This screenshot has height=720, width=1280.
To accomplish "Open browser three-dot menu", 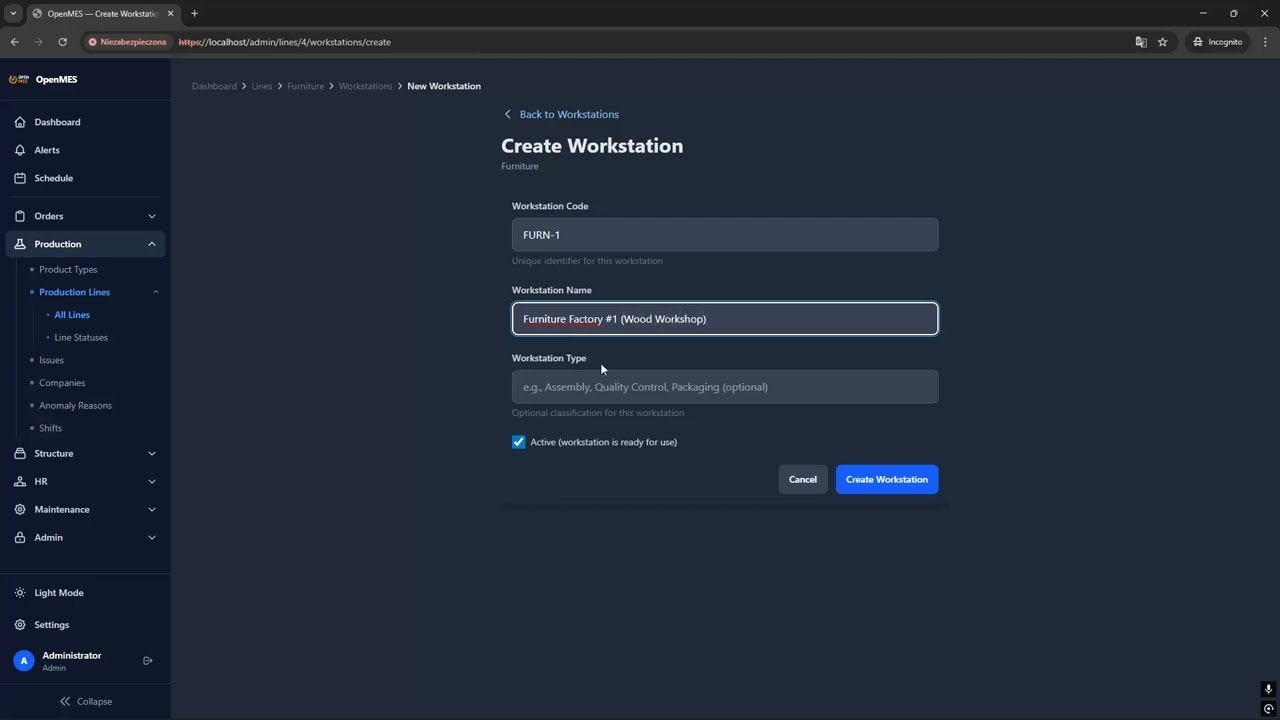I will pyautogui.click(x=1264, y=42).
